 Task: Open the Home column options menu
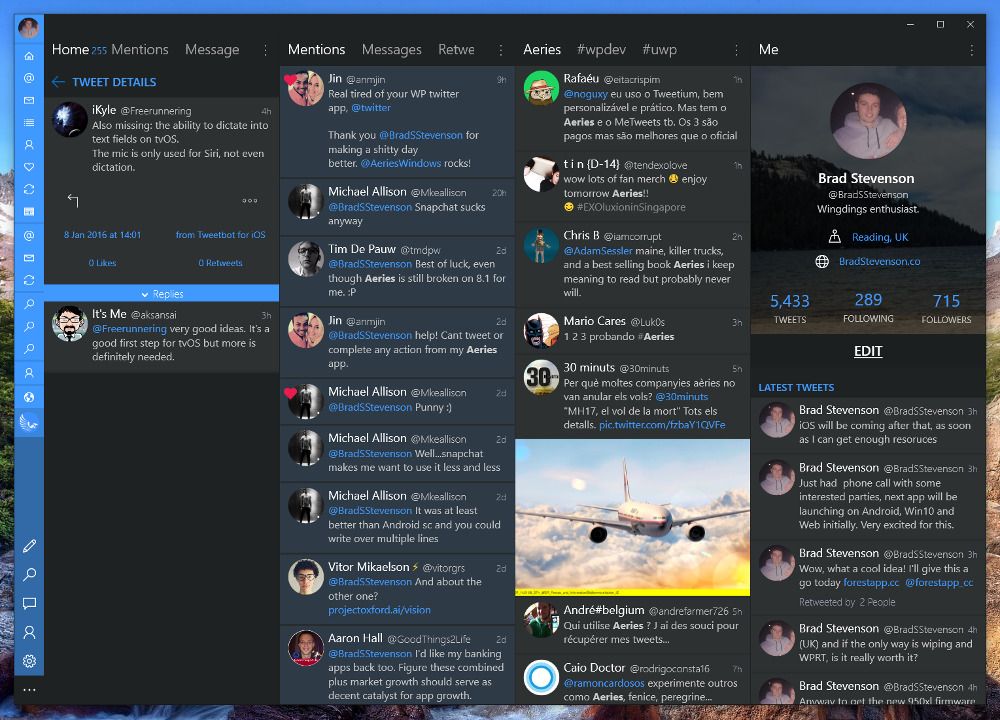264,49
